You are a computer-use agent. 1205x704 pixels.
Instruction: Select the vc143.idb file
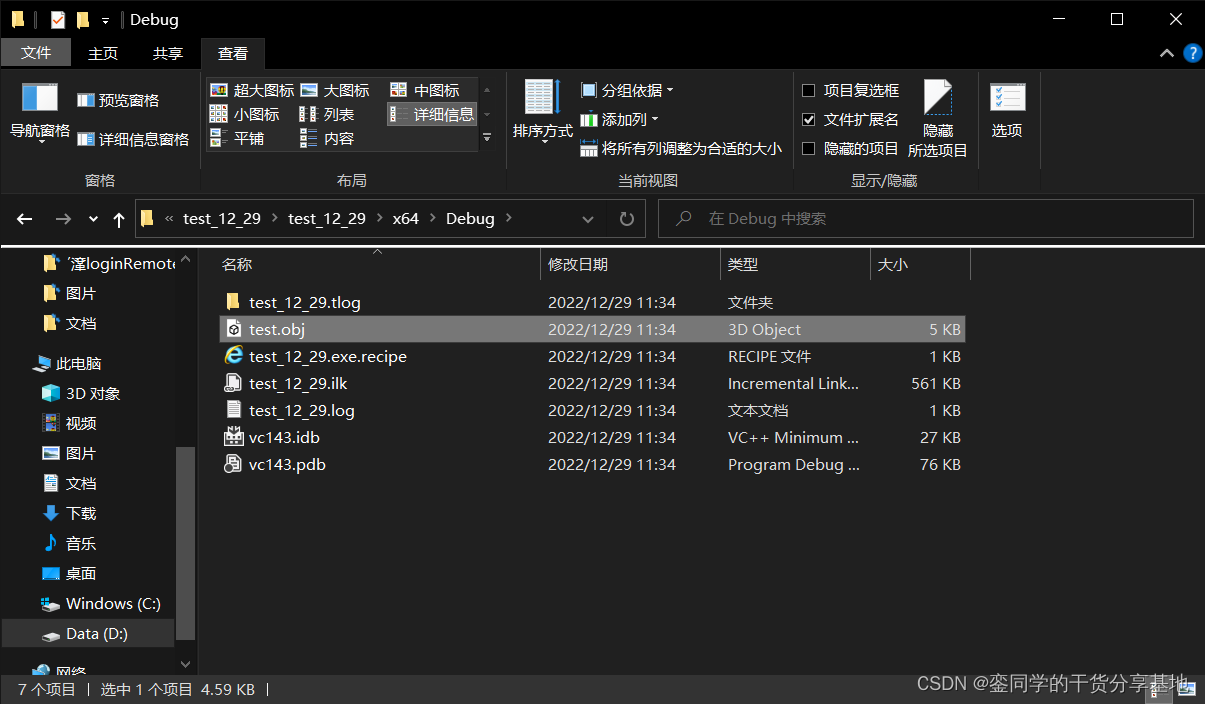592,437
